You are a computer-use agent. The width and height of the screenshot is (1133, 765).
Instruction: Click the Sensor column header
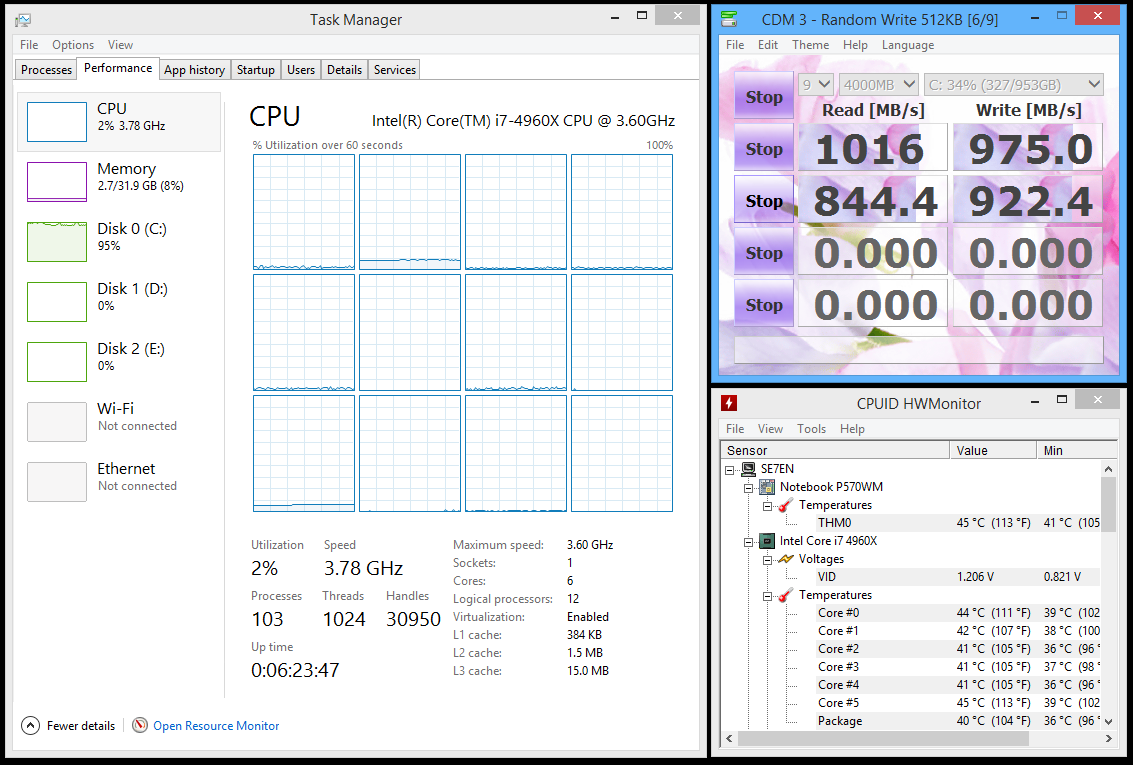[835, 450]
